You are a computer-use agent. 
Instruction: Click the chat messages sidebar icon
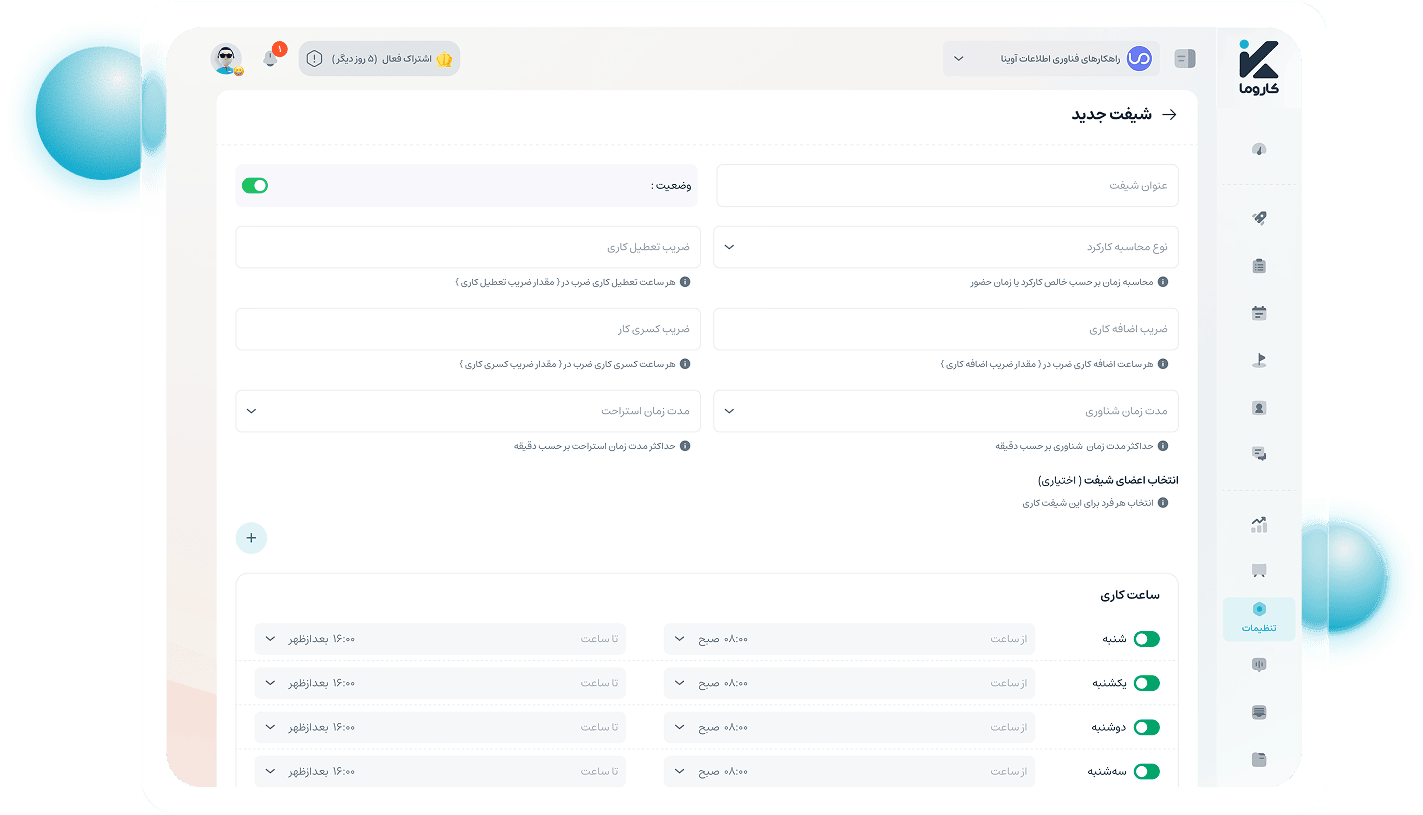pyautogui.click(x=1259, y=454)
